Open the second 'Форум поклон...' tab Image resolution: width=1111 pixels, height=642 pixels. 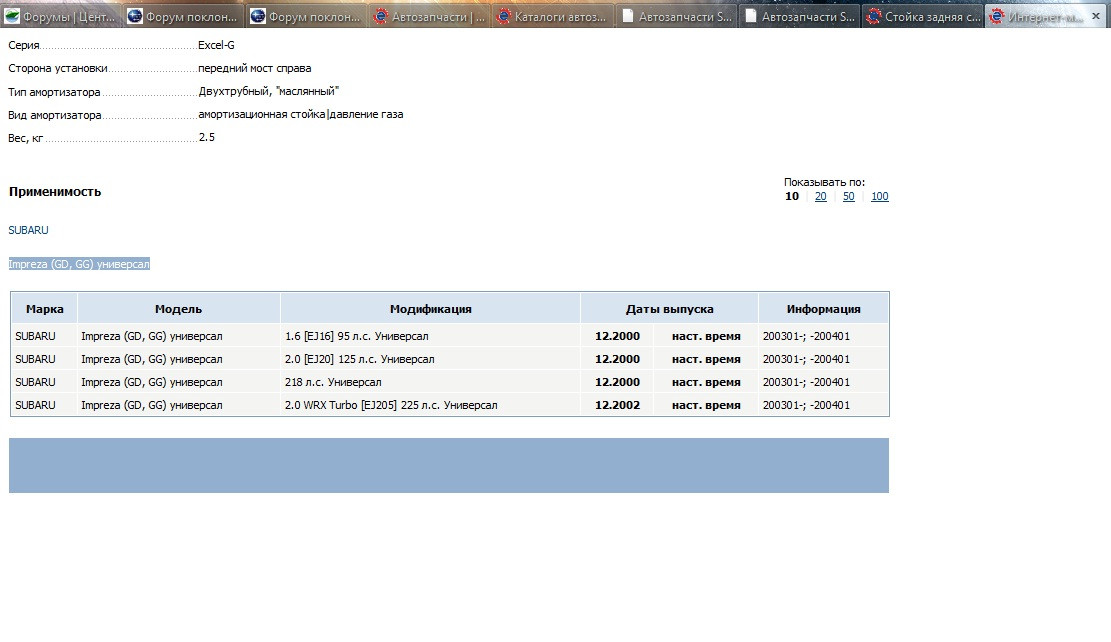click(307, 16)
